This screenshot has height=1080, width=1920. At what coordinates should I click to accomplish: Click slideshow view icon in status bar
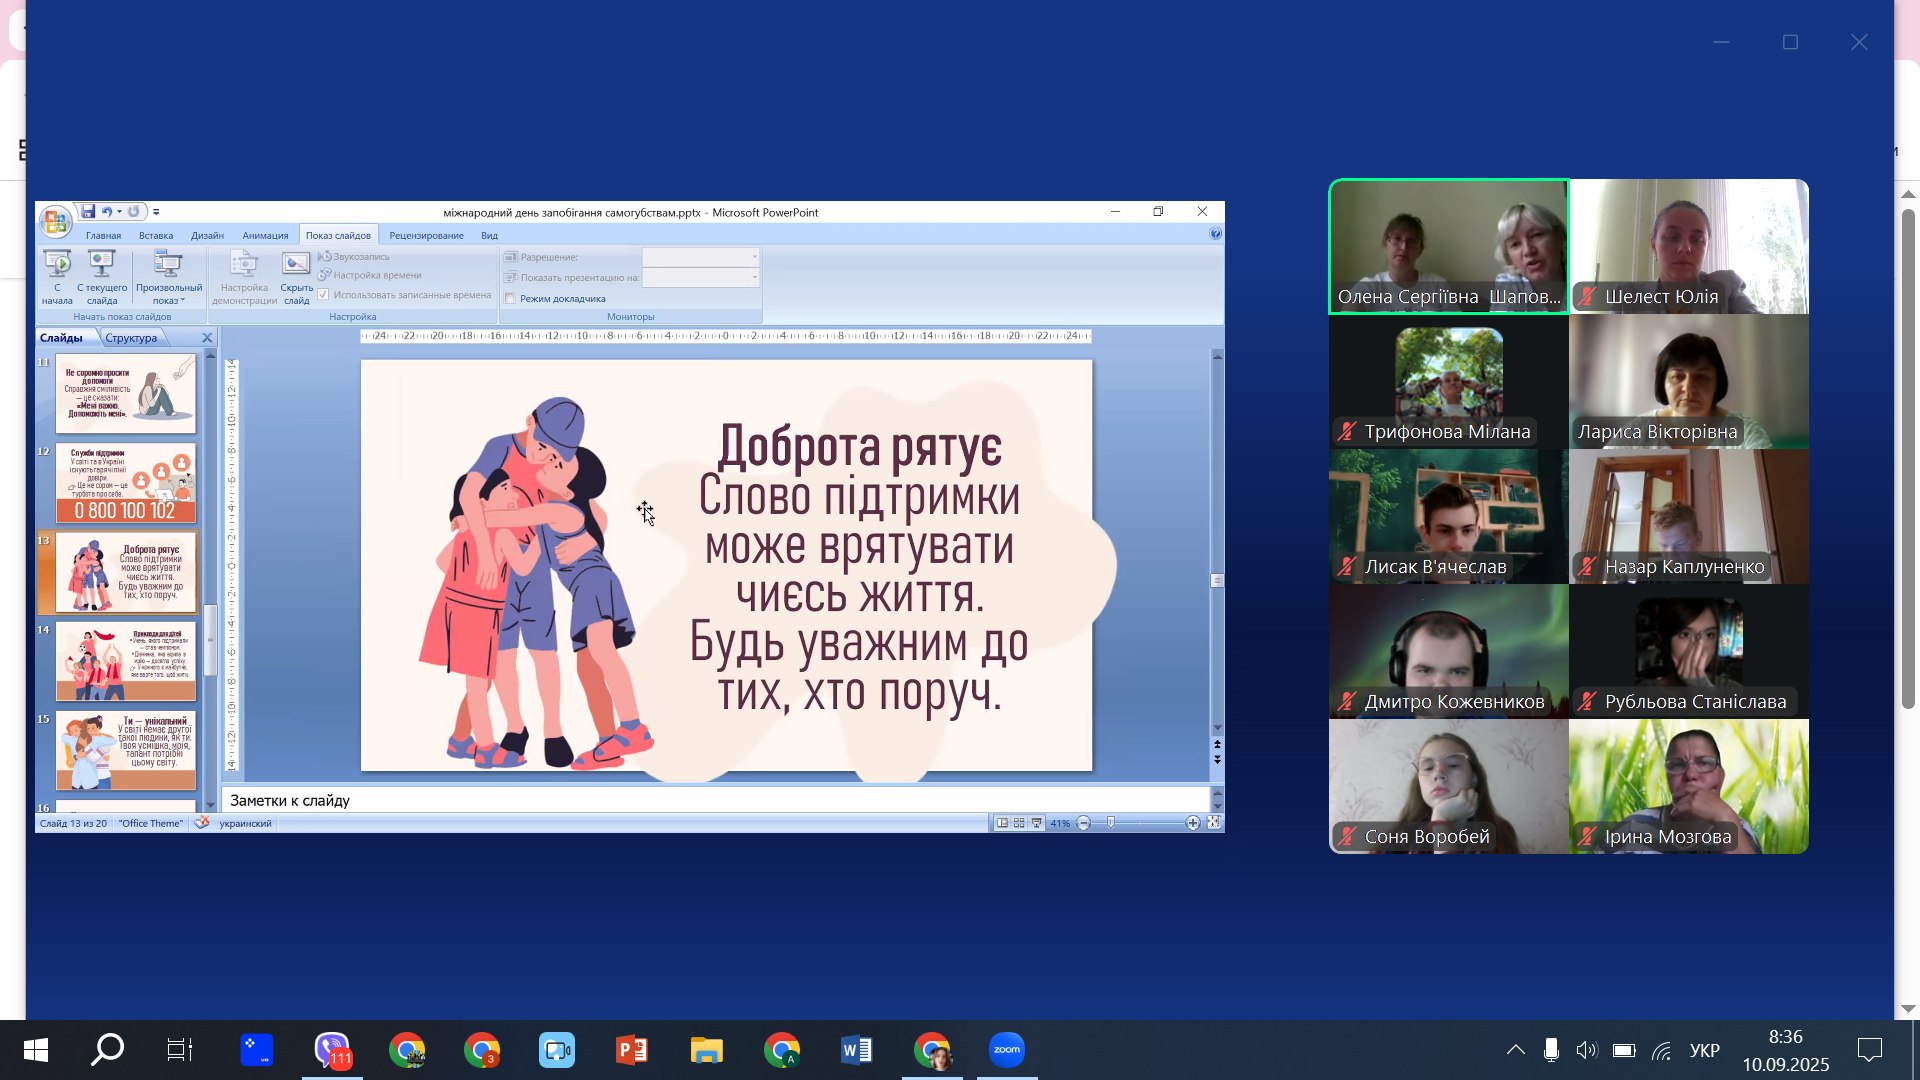[1037, 823]
